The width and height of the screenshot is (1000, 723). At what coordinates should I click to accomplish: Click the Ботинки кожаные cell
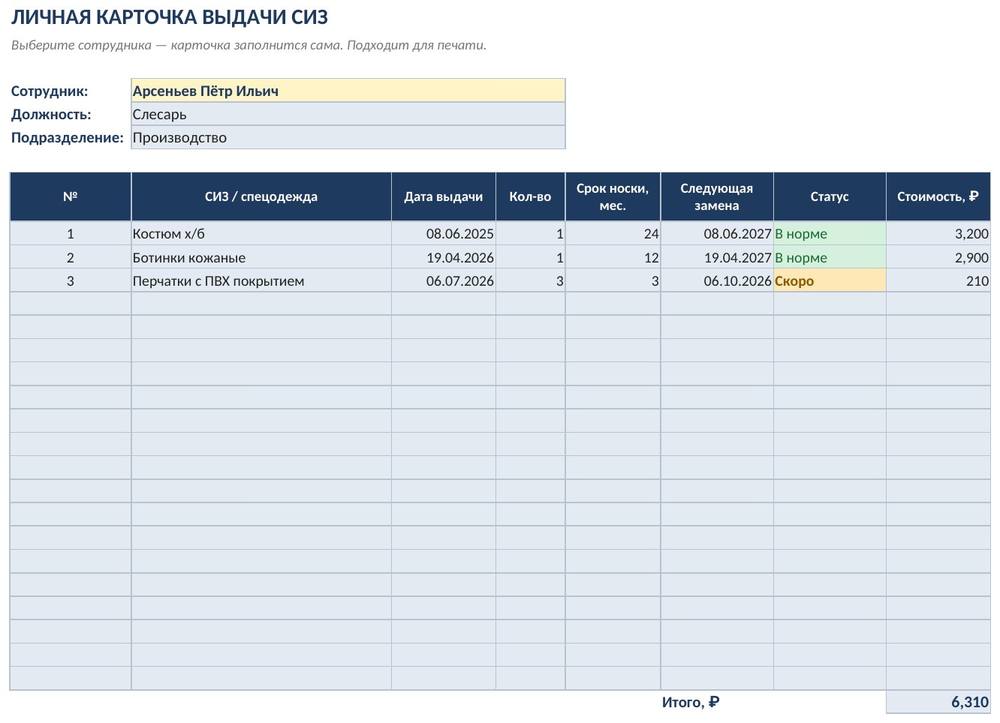coord(261,257)
